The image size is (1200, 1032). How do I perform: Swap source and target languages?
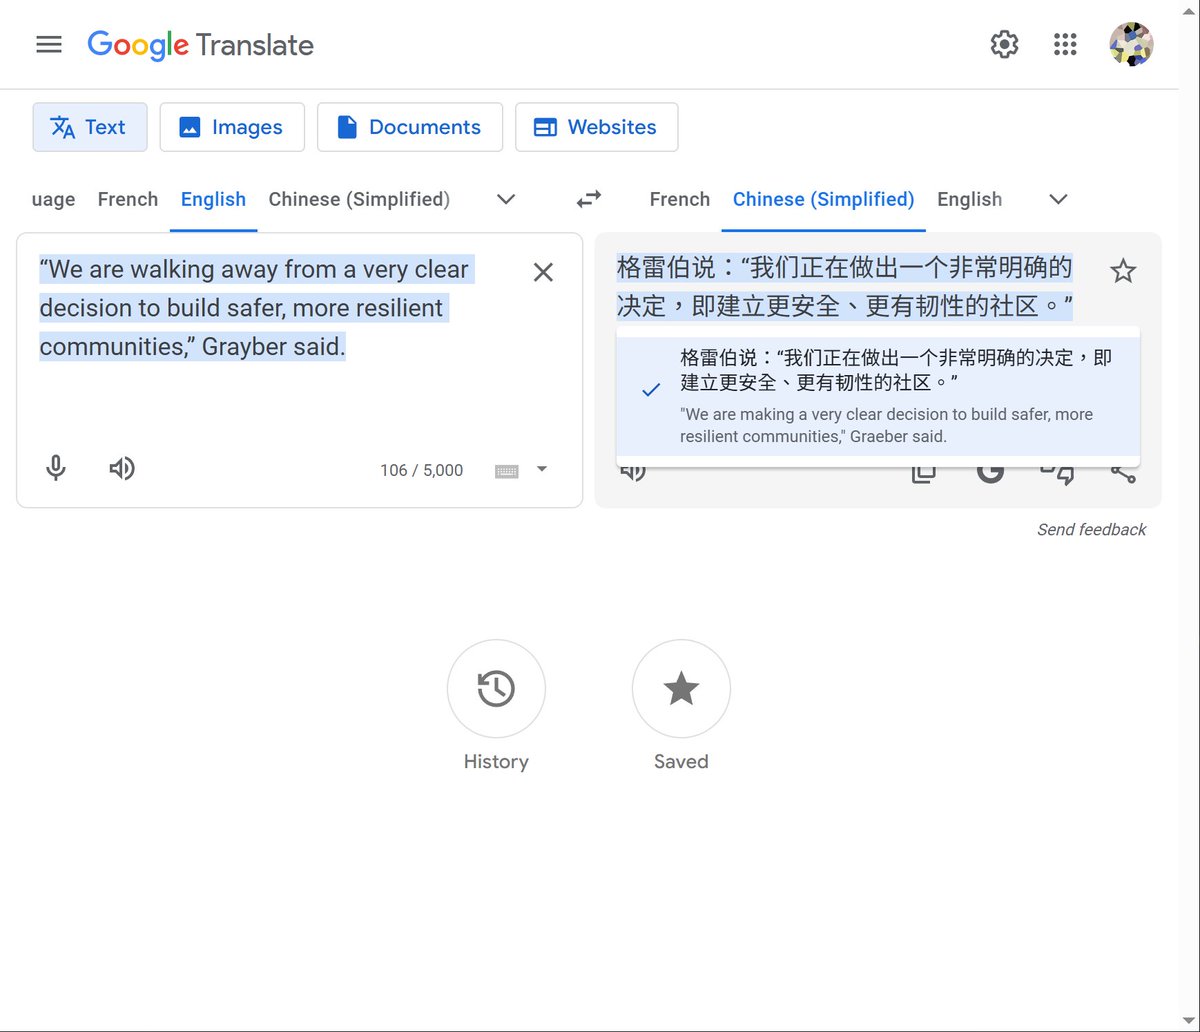589,199
